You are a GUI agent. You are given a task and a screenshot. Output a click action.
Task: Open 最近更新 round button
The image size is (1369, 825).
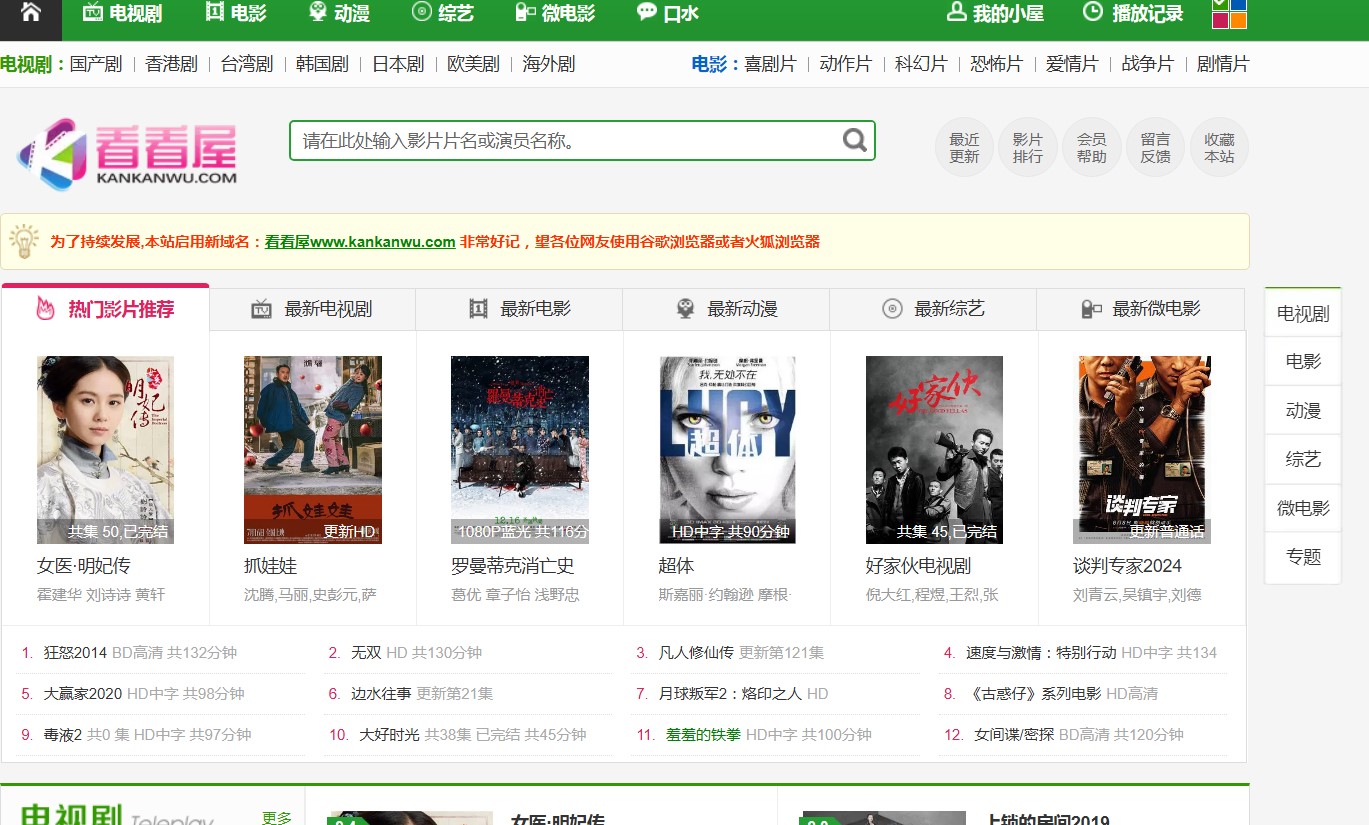click(964, 147)
